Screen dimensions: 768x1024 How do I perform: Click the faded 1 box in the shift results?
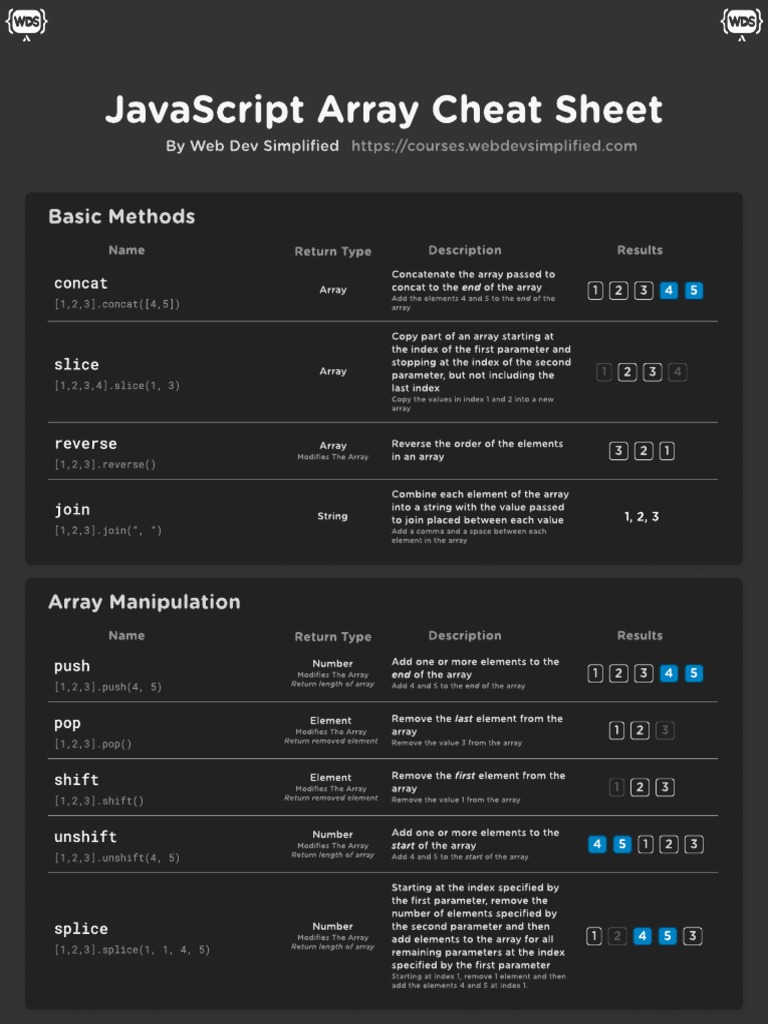point(617,787)
